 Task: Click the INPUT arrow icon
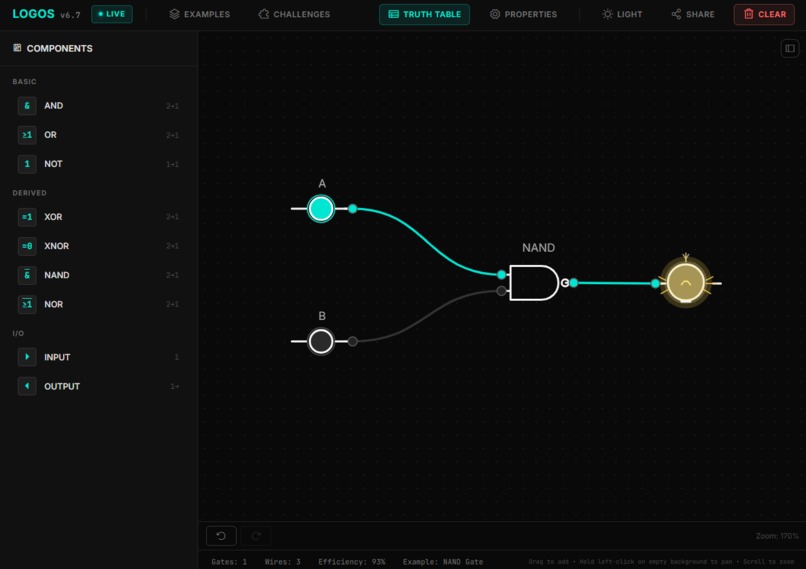tap(27, 357)
